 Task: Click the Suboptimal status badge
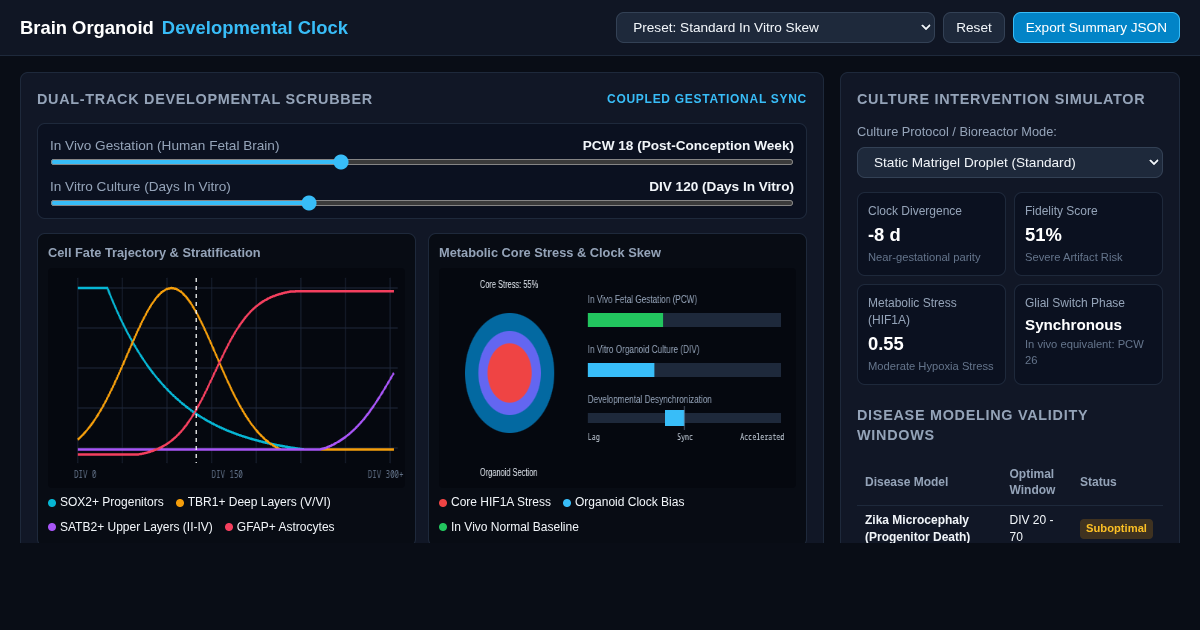coord(1116,529)
